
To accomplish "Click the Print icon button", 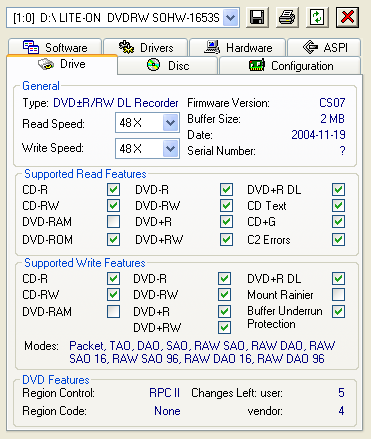I will point(287,17).
